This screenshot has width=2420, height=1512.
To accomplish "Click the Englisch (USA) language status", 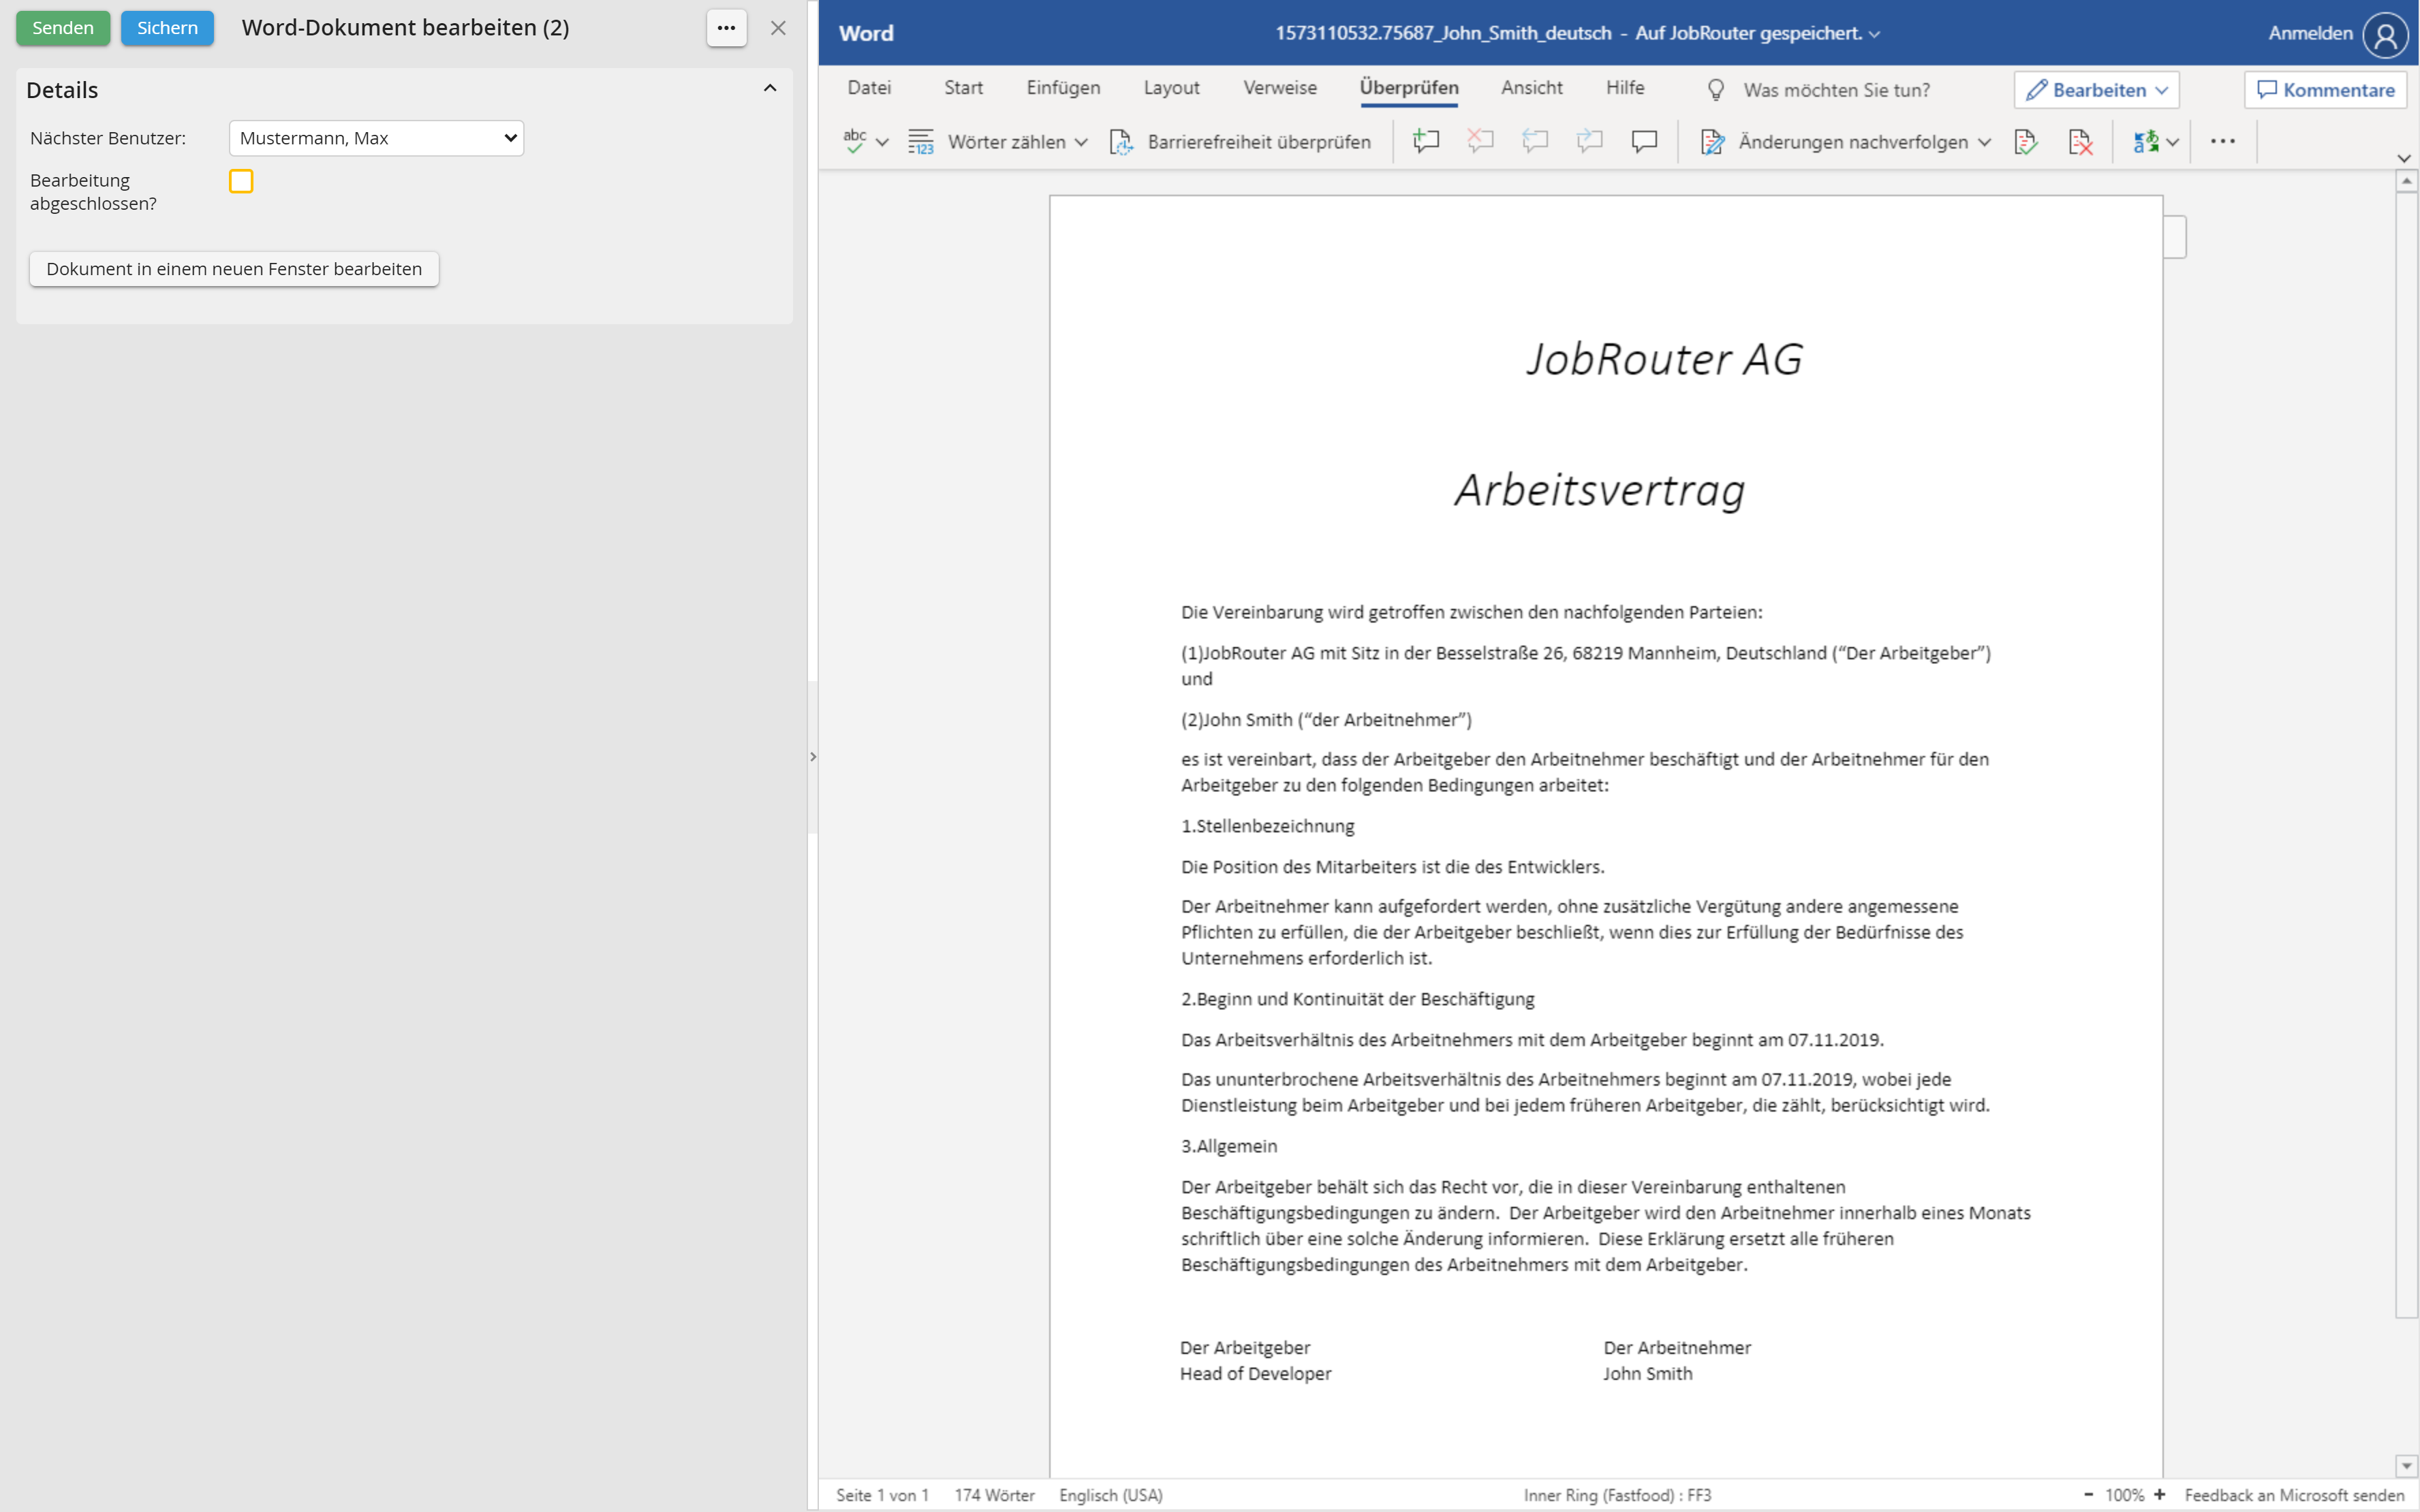I will coord(1111,1495).
